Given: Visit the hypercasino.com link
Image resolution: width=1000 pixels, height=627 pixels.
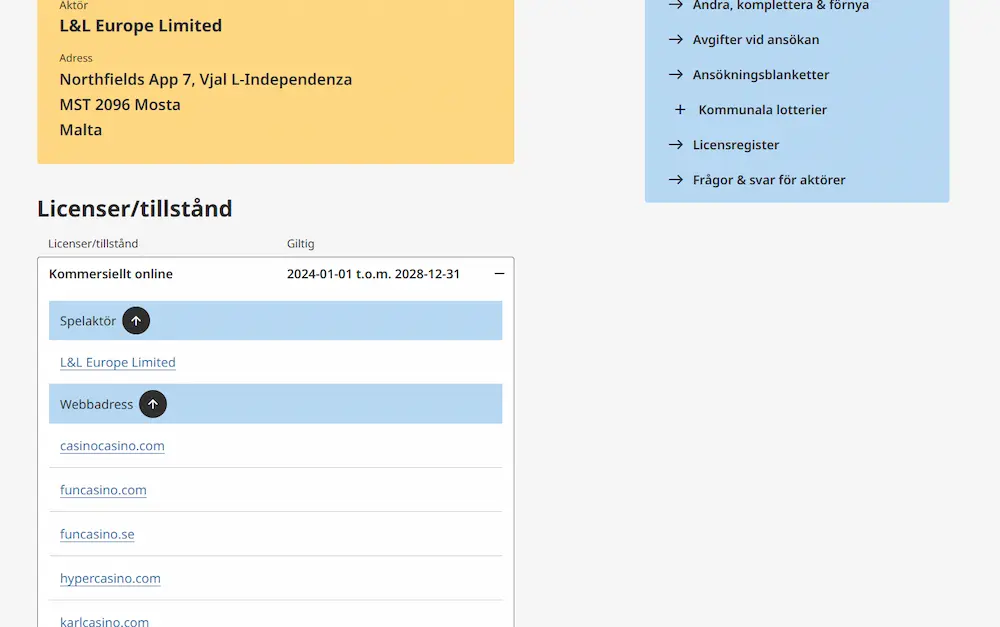Looking at the screenshot, I should (x=110, y=579).
